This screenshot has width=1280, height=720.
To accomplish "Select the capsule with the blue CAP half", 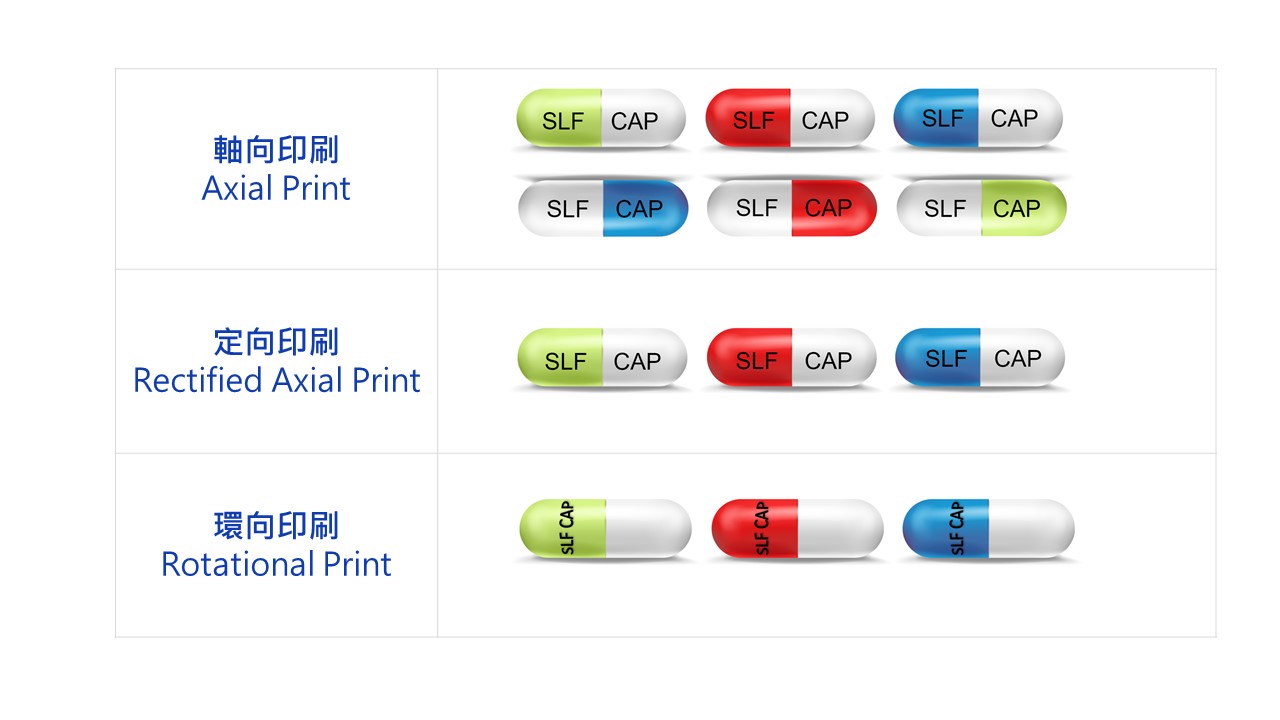I will pyautogui.click(x=603, y=208).
